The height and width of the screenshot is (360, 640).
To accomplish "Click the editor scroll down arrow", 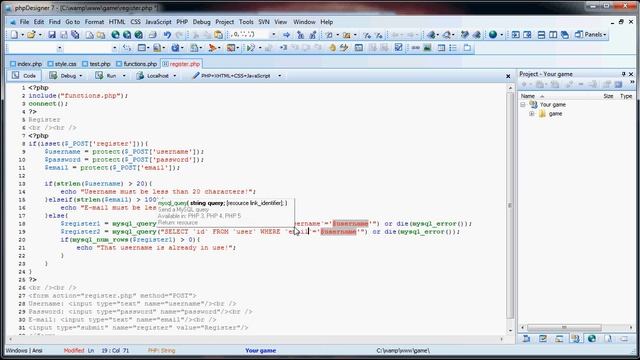I will [510, 330].
